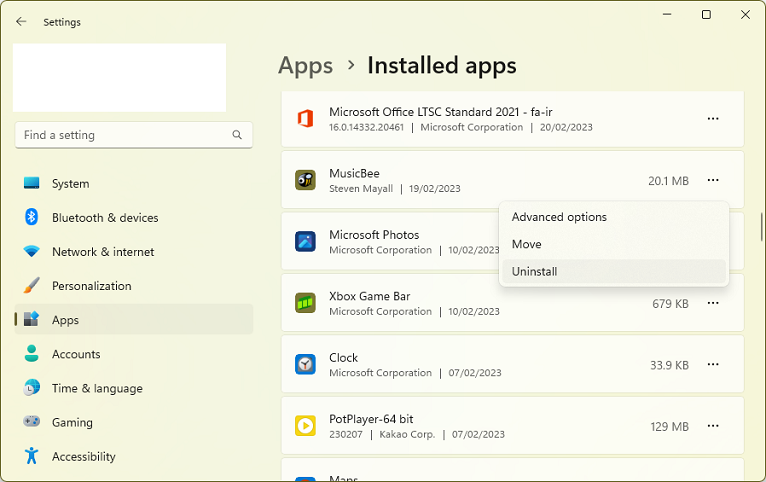Maximize the Settings window
766x482 pixels.
click(x=706, y=15)
